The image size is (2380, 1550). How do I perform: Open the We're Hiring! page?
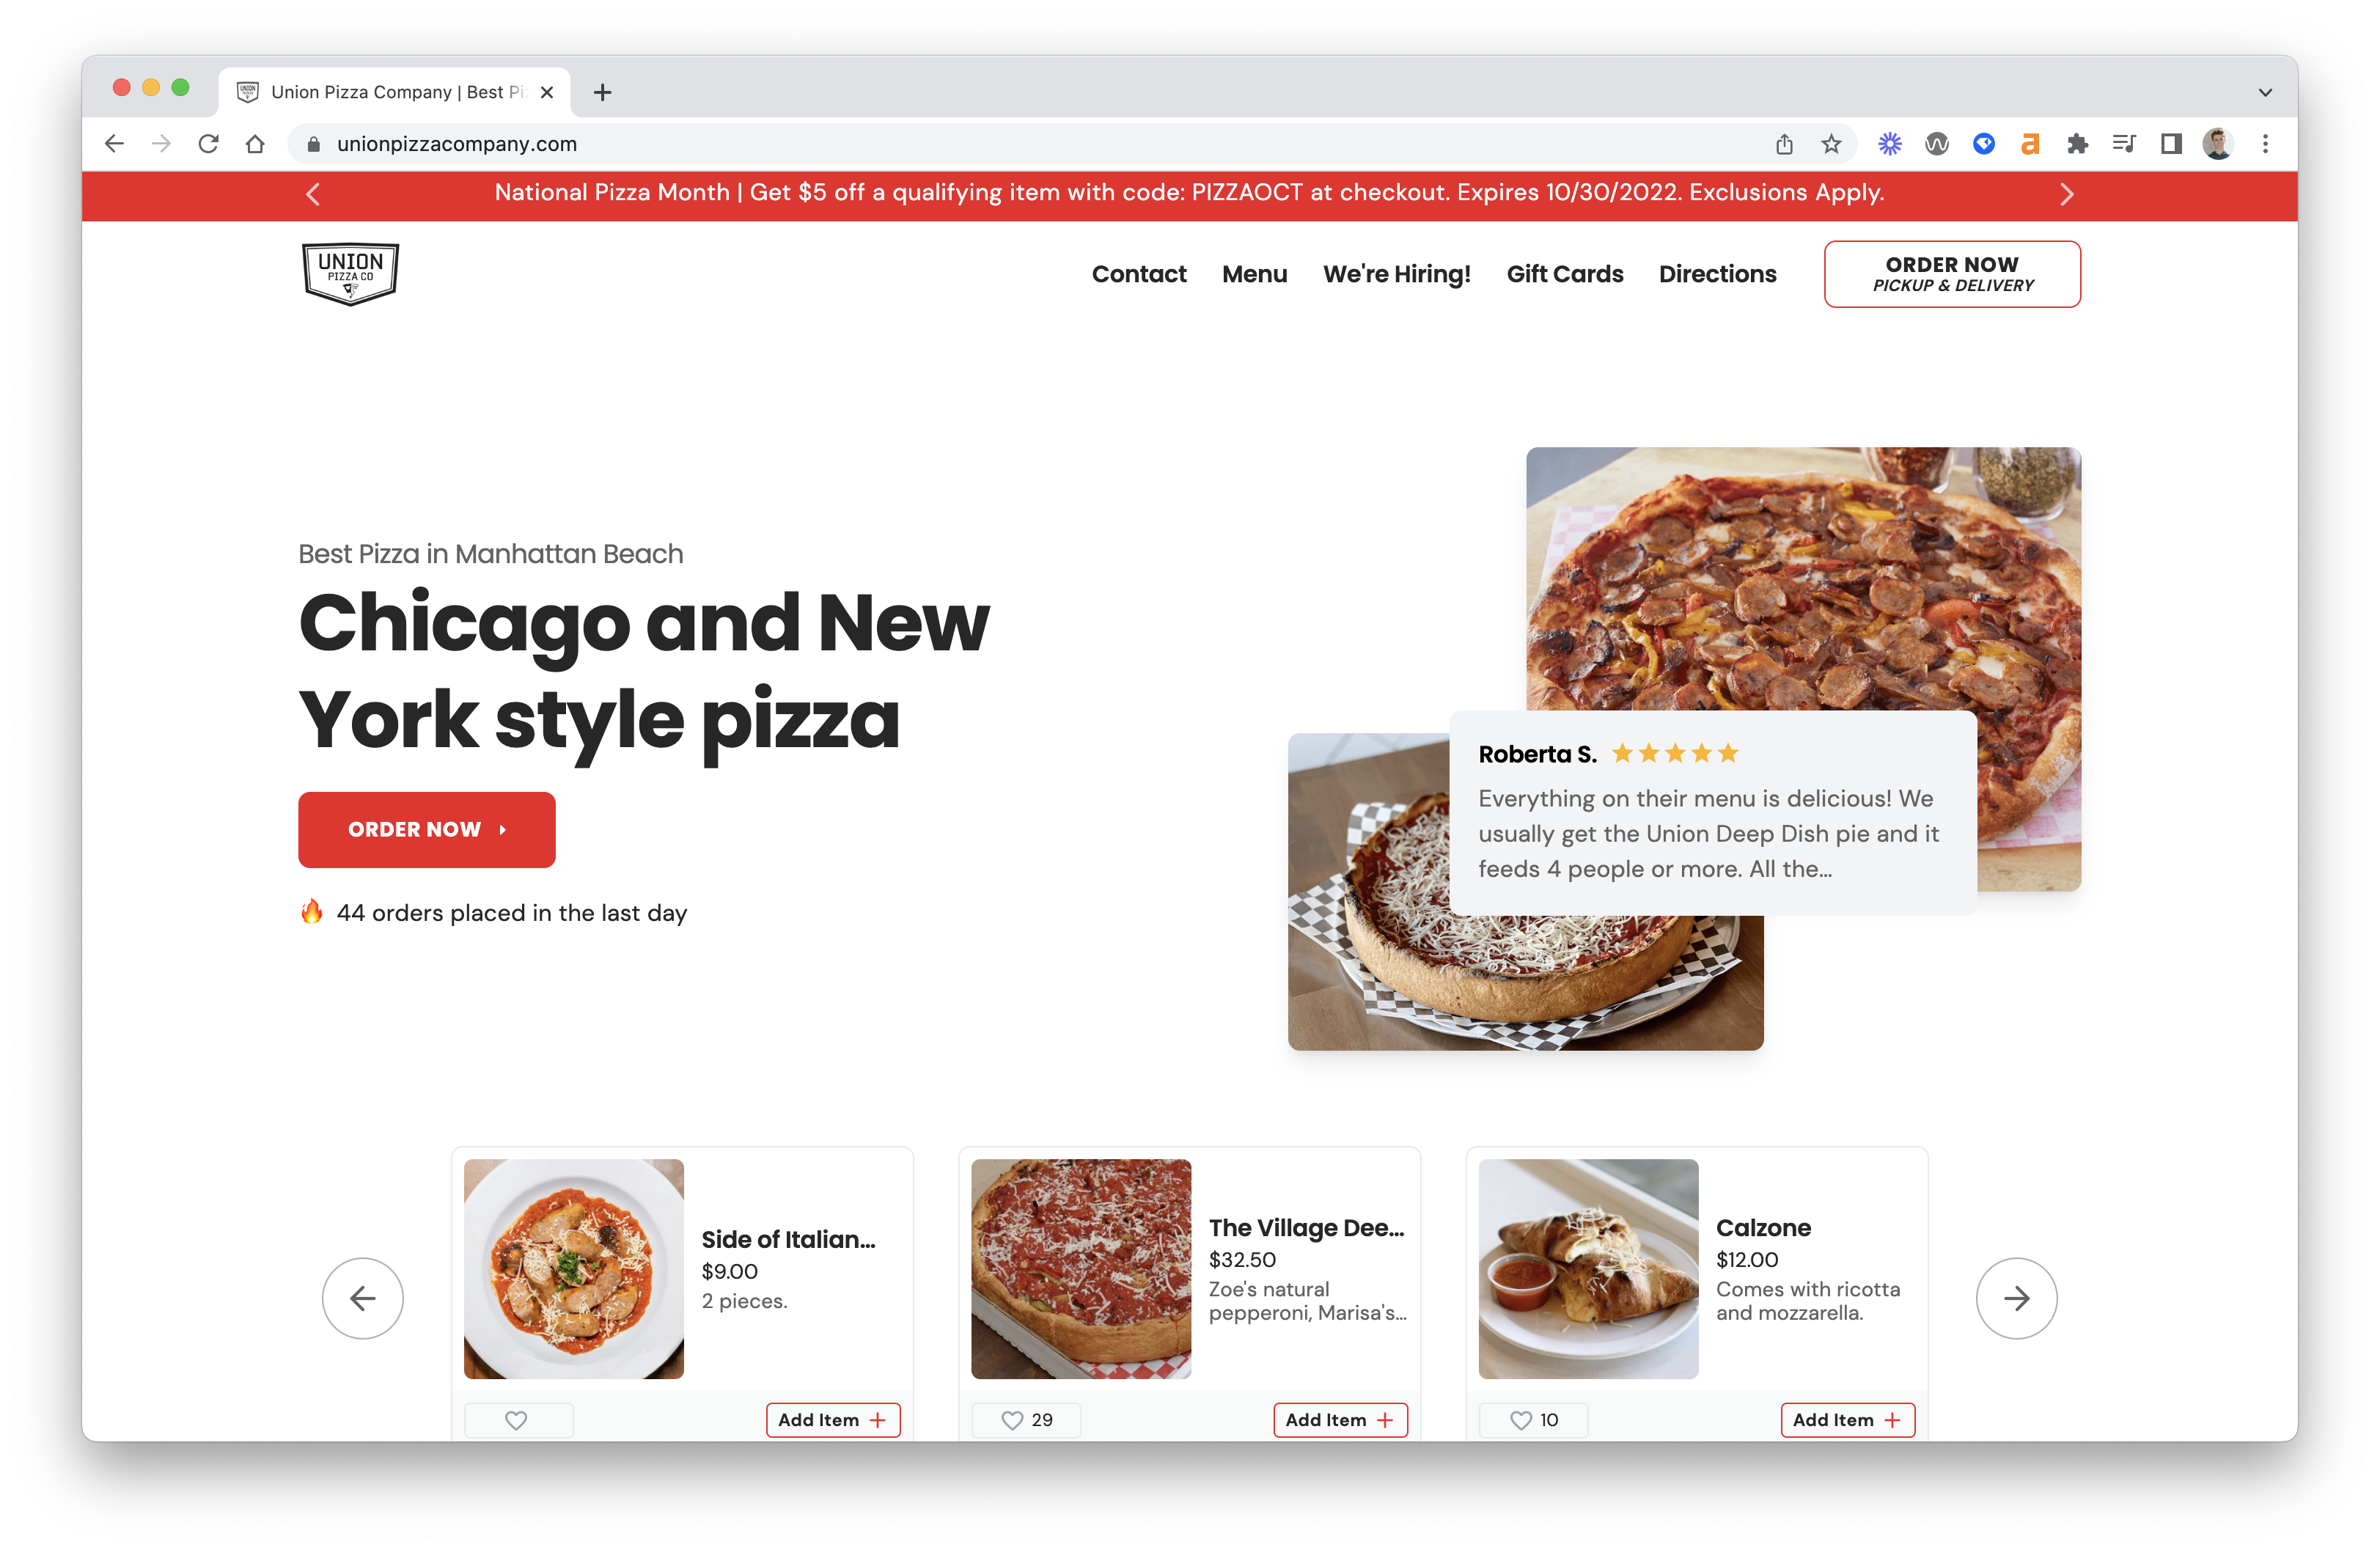[x=1396, y=274]
